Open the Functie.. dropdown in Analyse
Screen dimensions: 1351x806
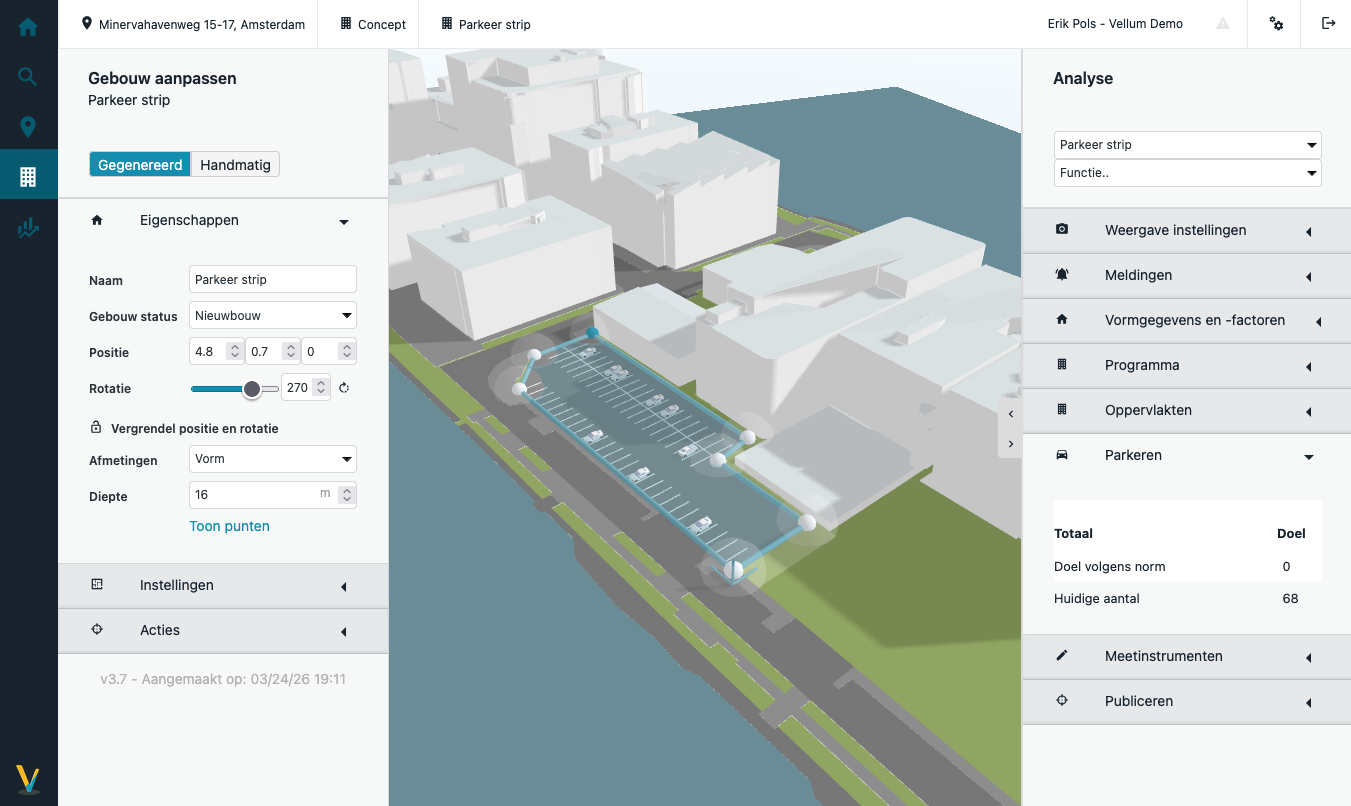pos(1187,173)
